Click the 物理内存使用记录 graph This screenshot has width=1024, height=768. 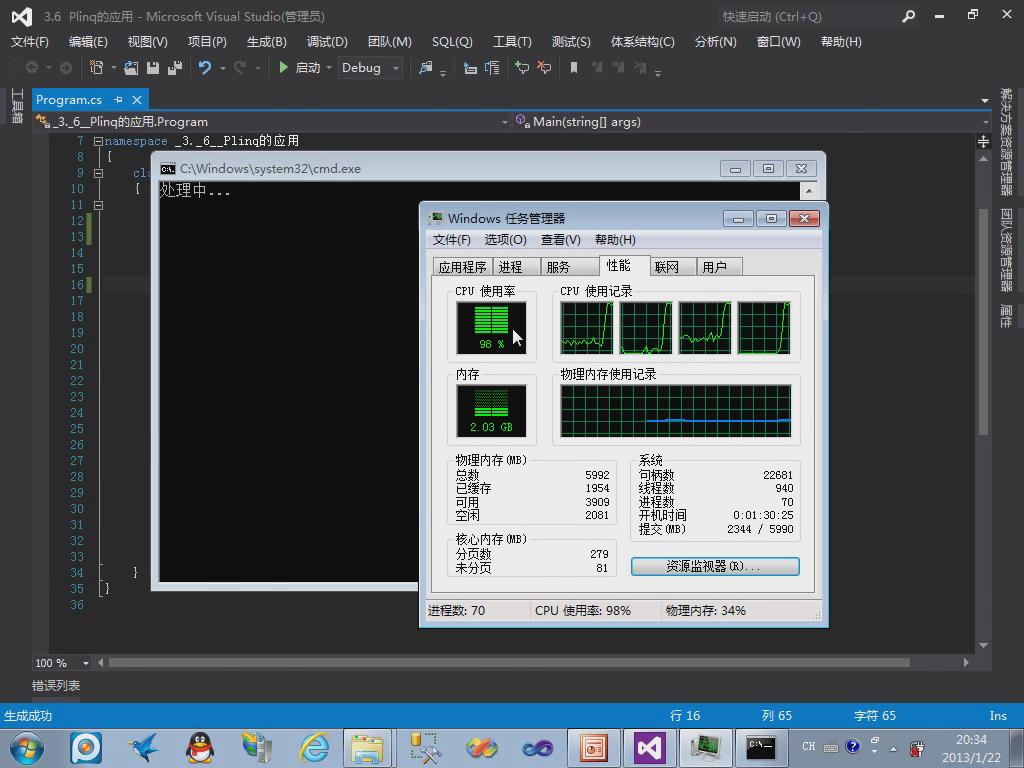pyautogui.click(x=676, y=411)
